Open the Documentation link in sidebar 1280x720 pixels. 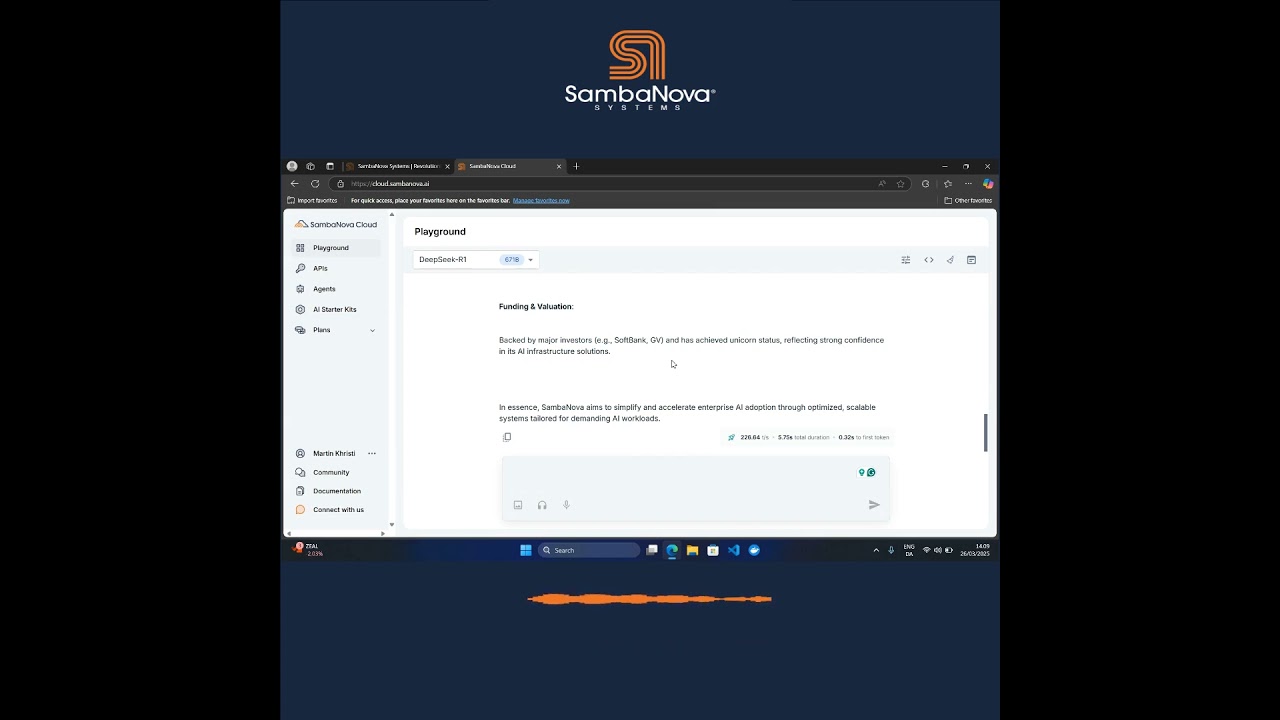click(328, 491)
